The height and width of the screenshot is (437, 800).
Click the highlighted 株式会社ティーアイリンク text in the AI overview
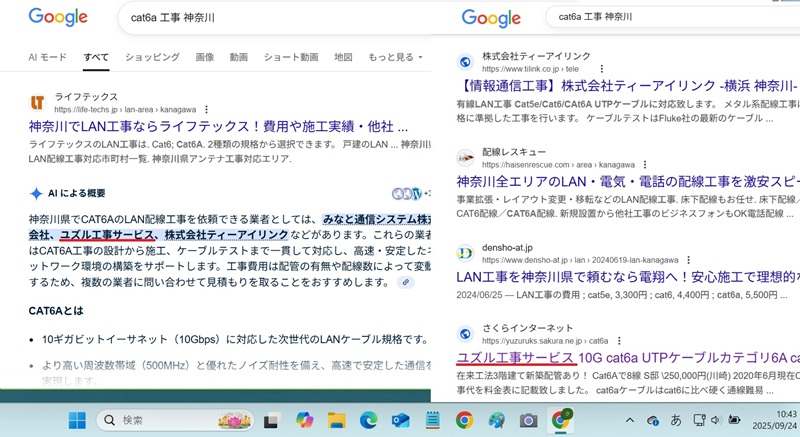226,235
